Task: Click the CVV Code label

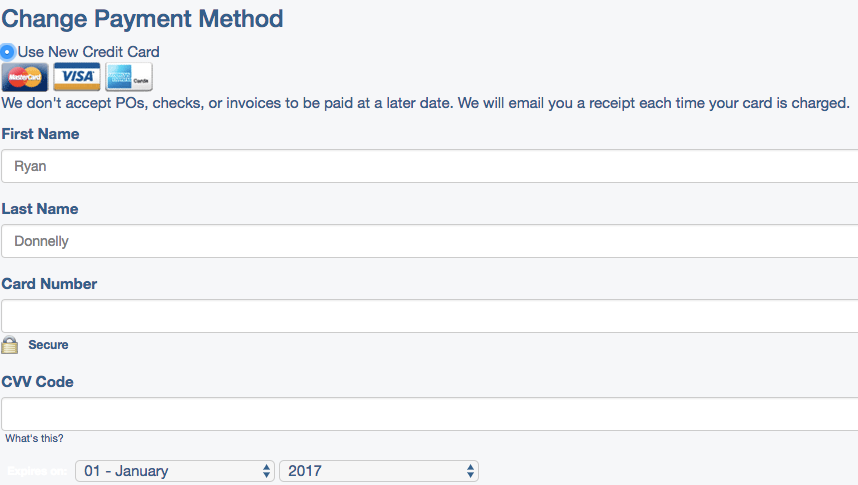Action: click(x=37, y=382)
